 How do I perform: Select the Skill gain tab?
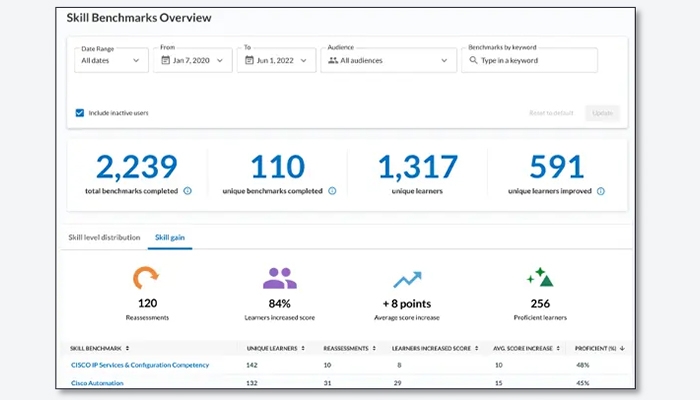point(170,237)
